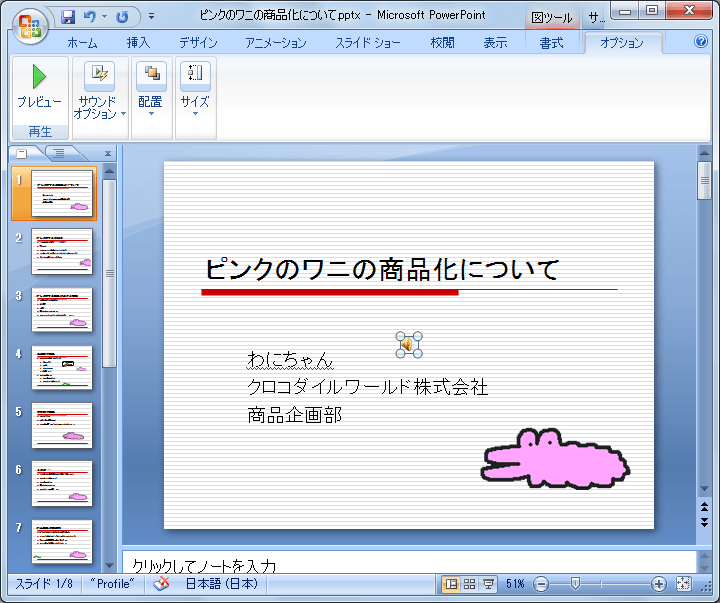The height and width of the screenshot is (603, 720).
Task: Click the thumbnail pane scroll up arrow
Action: click(109, 171)
